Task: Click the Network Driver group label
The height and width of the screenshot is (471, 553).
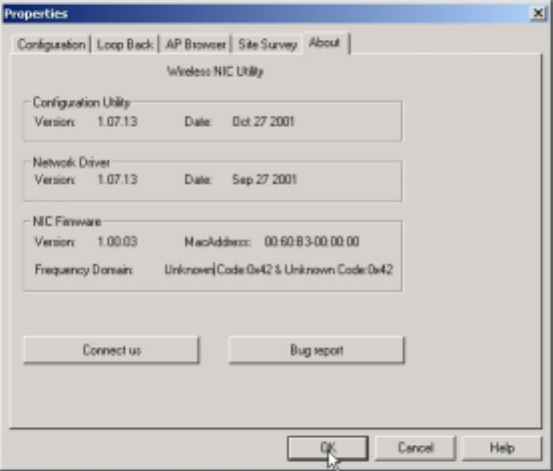Action: tap(71, 163)
